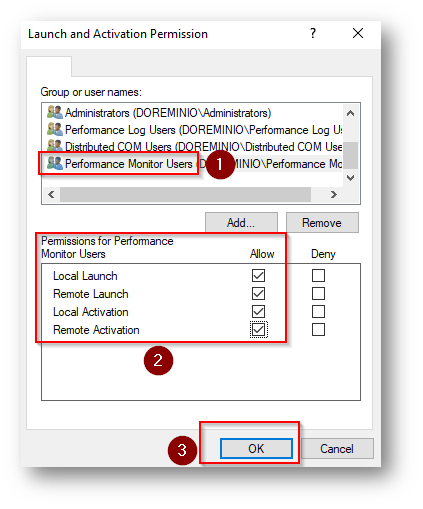Confirm permissions with the OK button

[256, 448]
